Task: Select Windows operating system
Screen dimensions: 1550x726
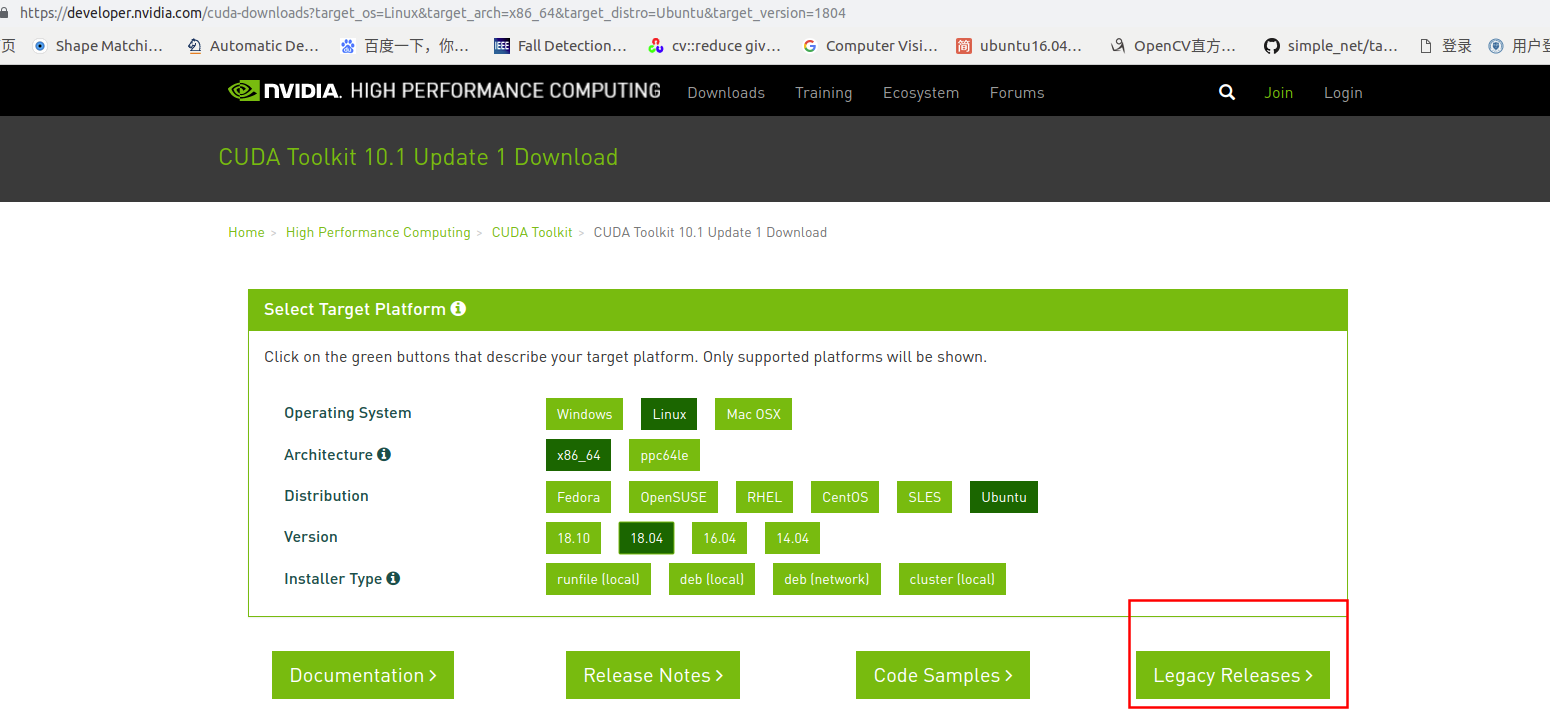Action: [584, 414]
